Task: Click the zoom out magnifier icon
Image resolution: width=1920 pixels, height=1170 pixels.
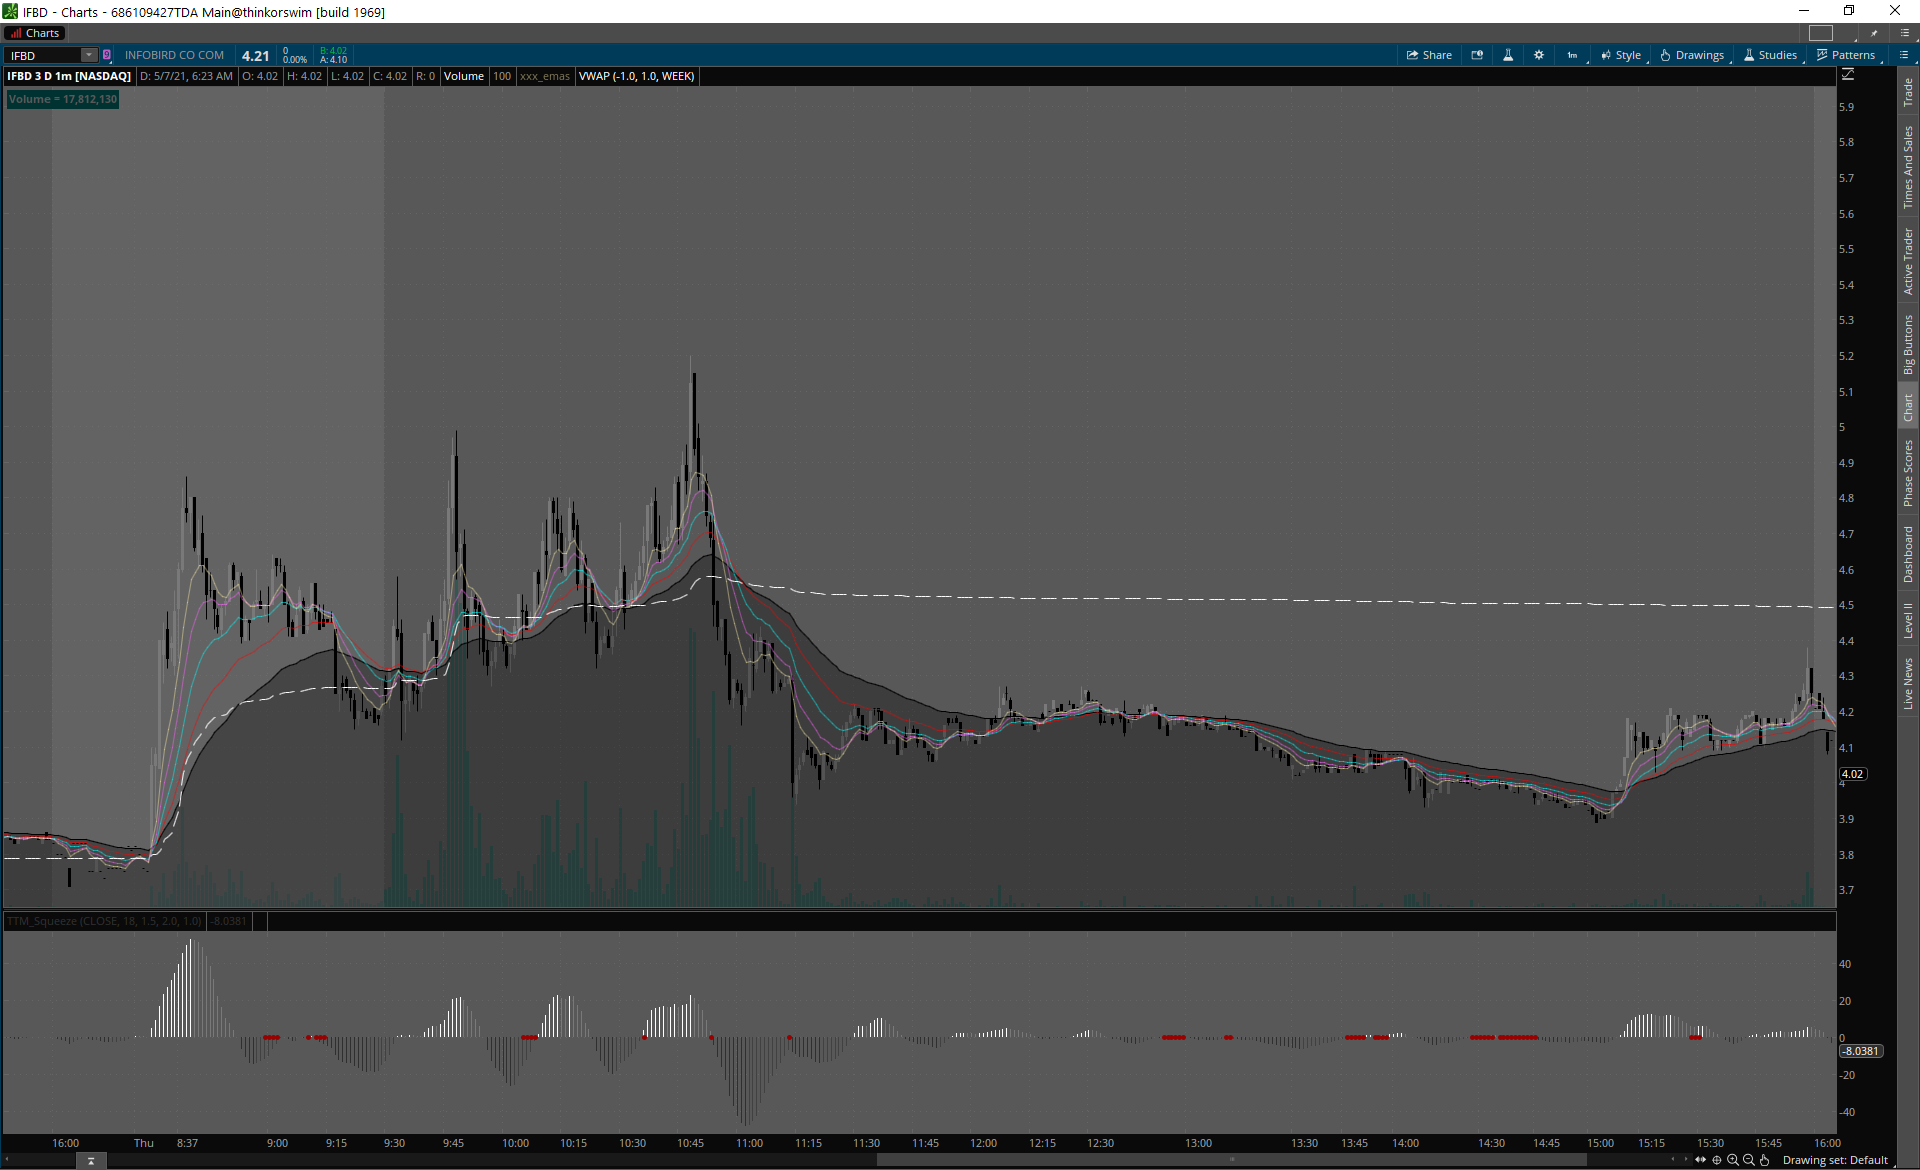Action: point(1749,1160)
